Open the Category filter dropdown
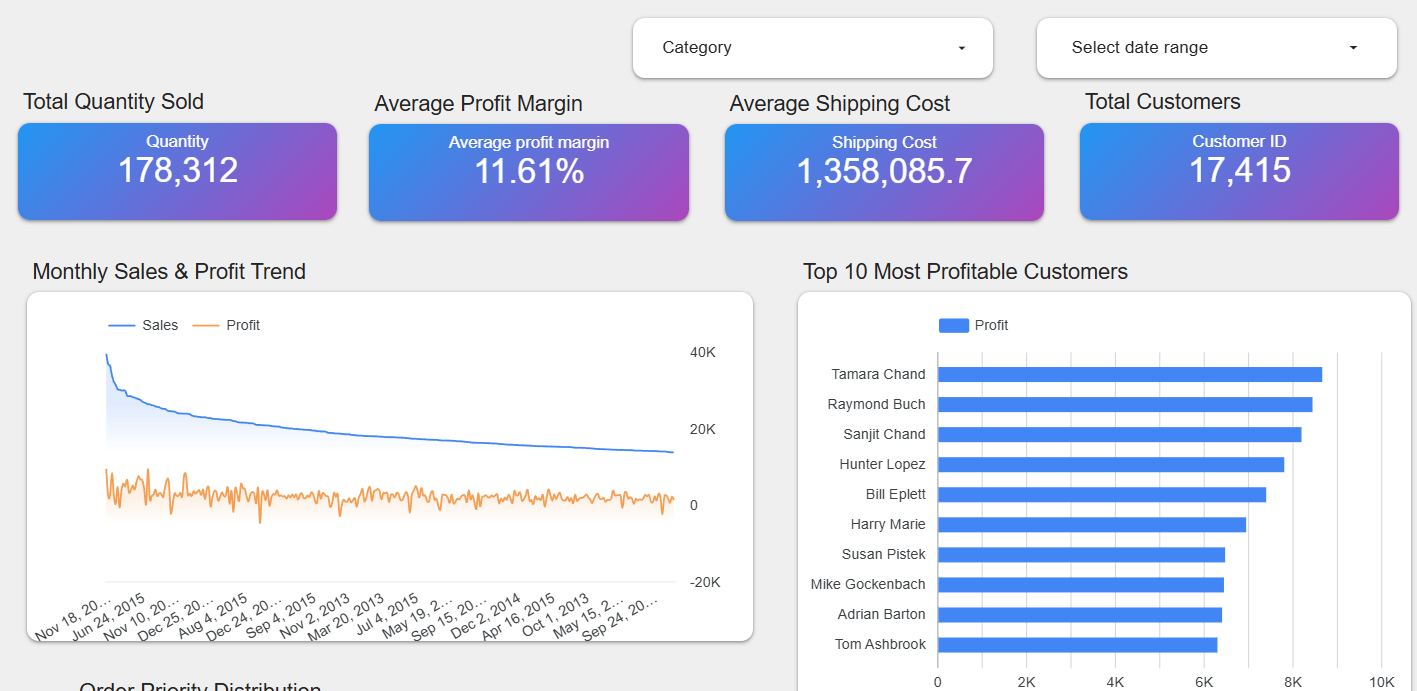 pyautogui.click(x=811, y=47)
